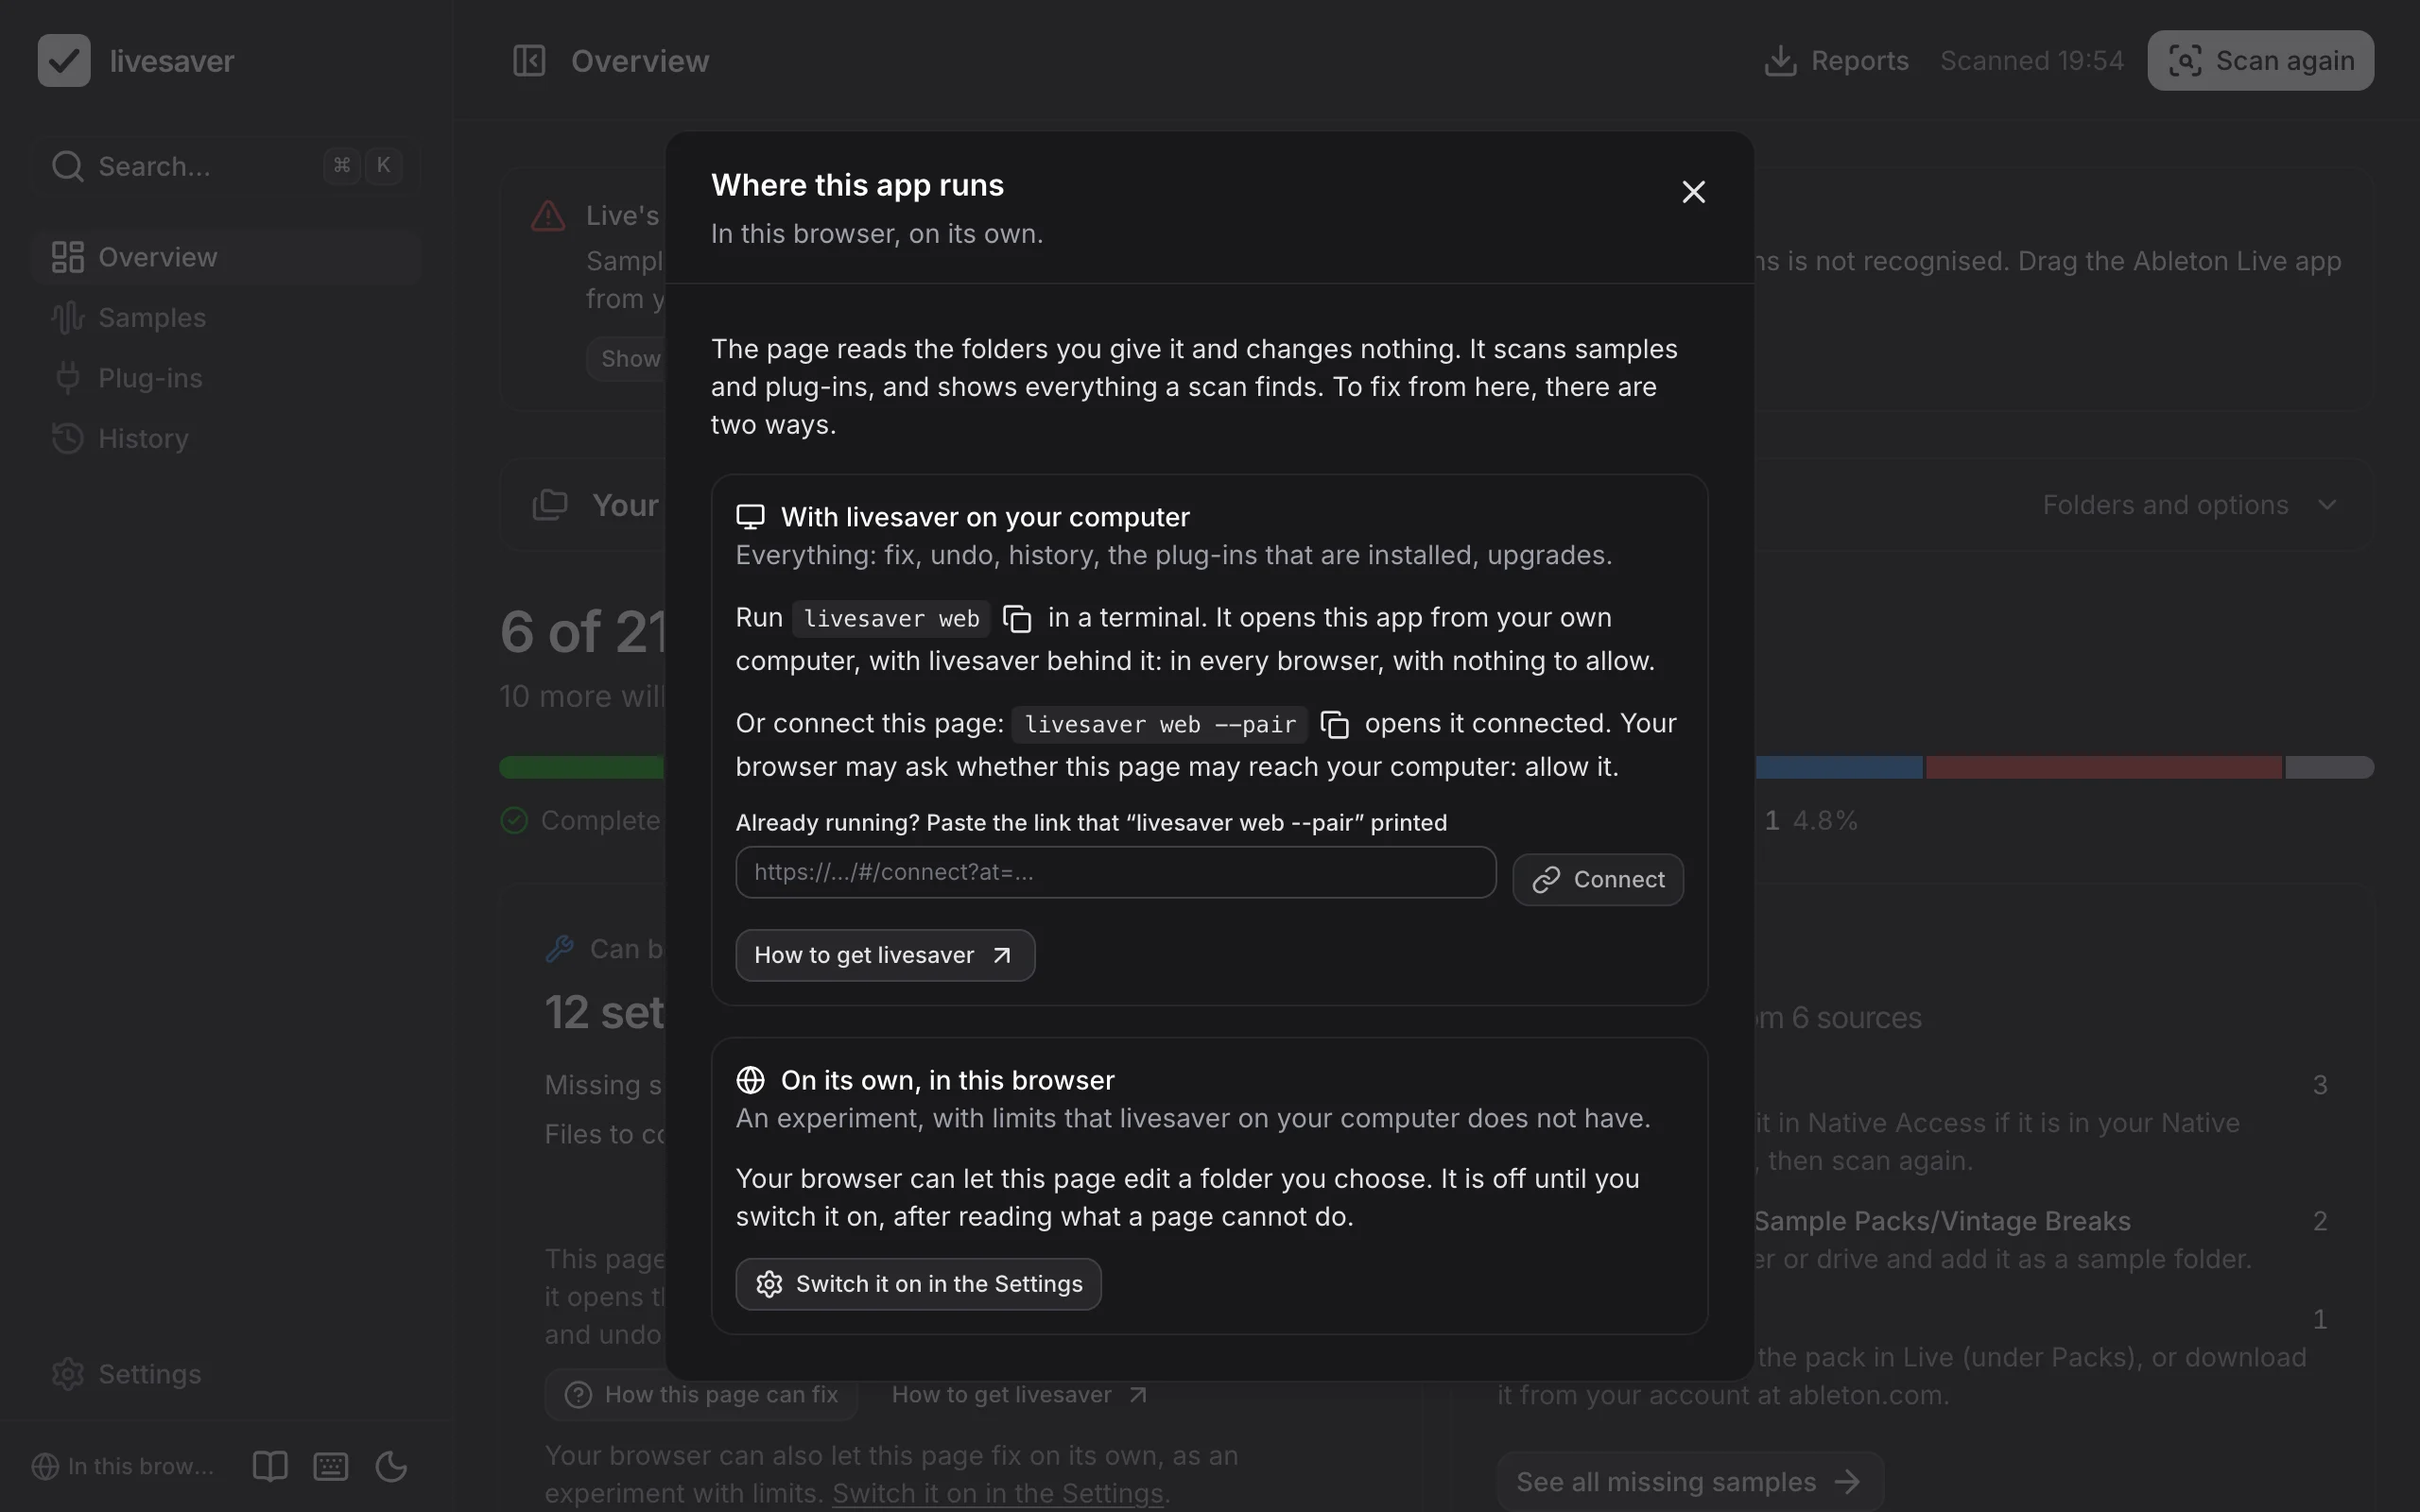Focus the pair link paste field
Image resolution: width=2420 pixels, height=1512 pixels.
[x=1116, y=873]
